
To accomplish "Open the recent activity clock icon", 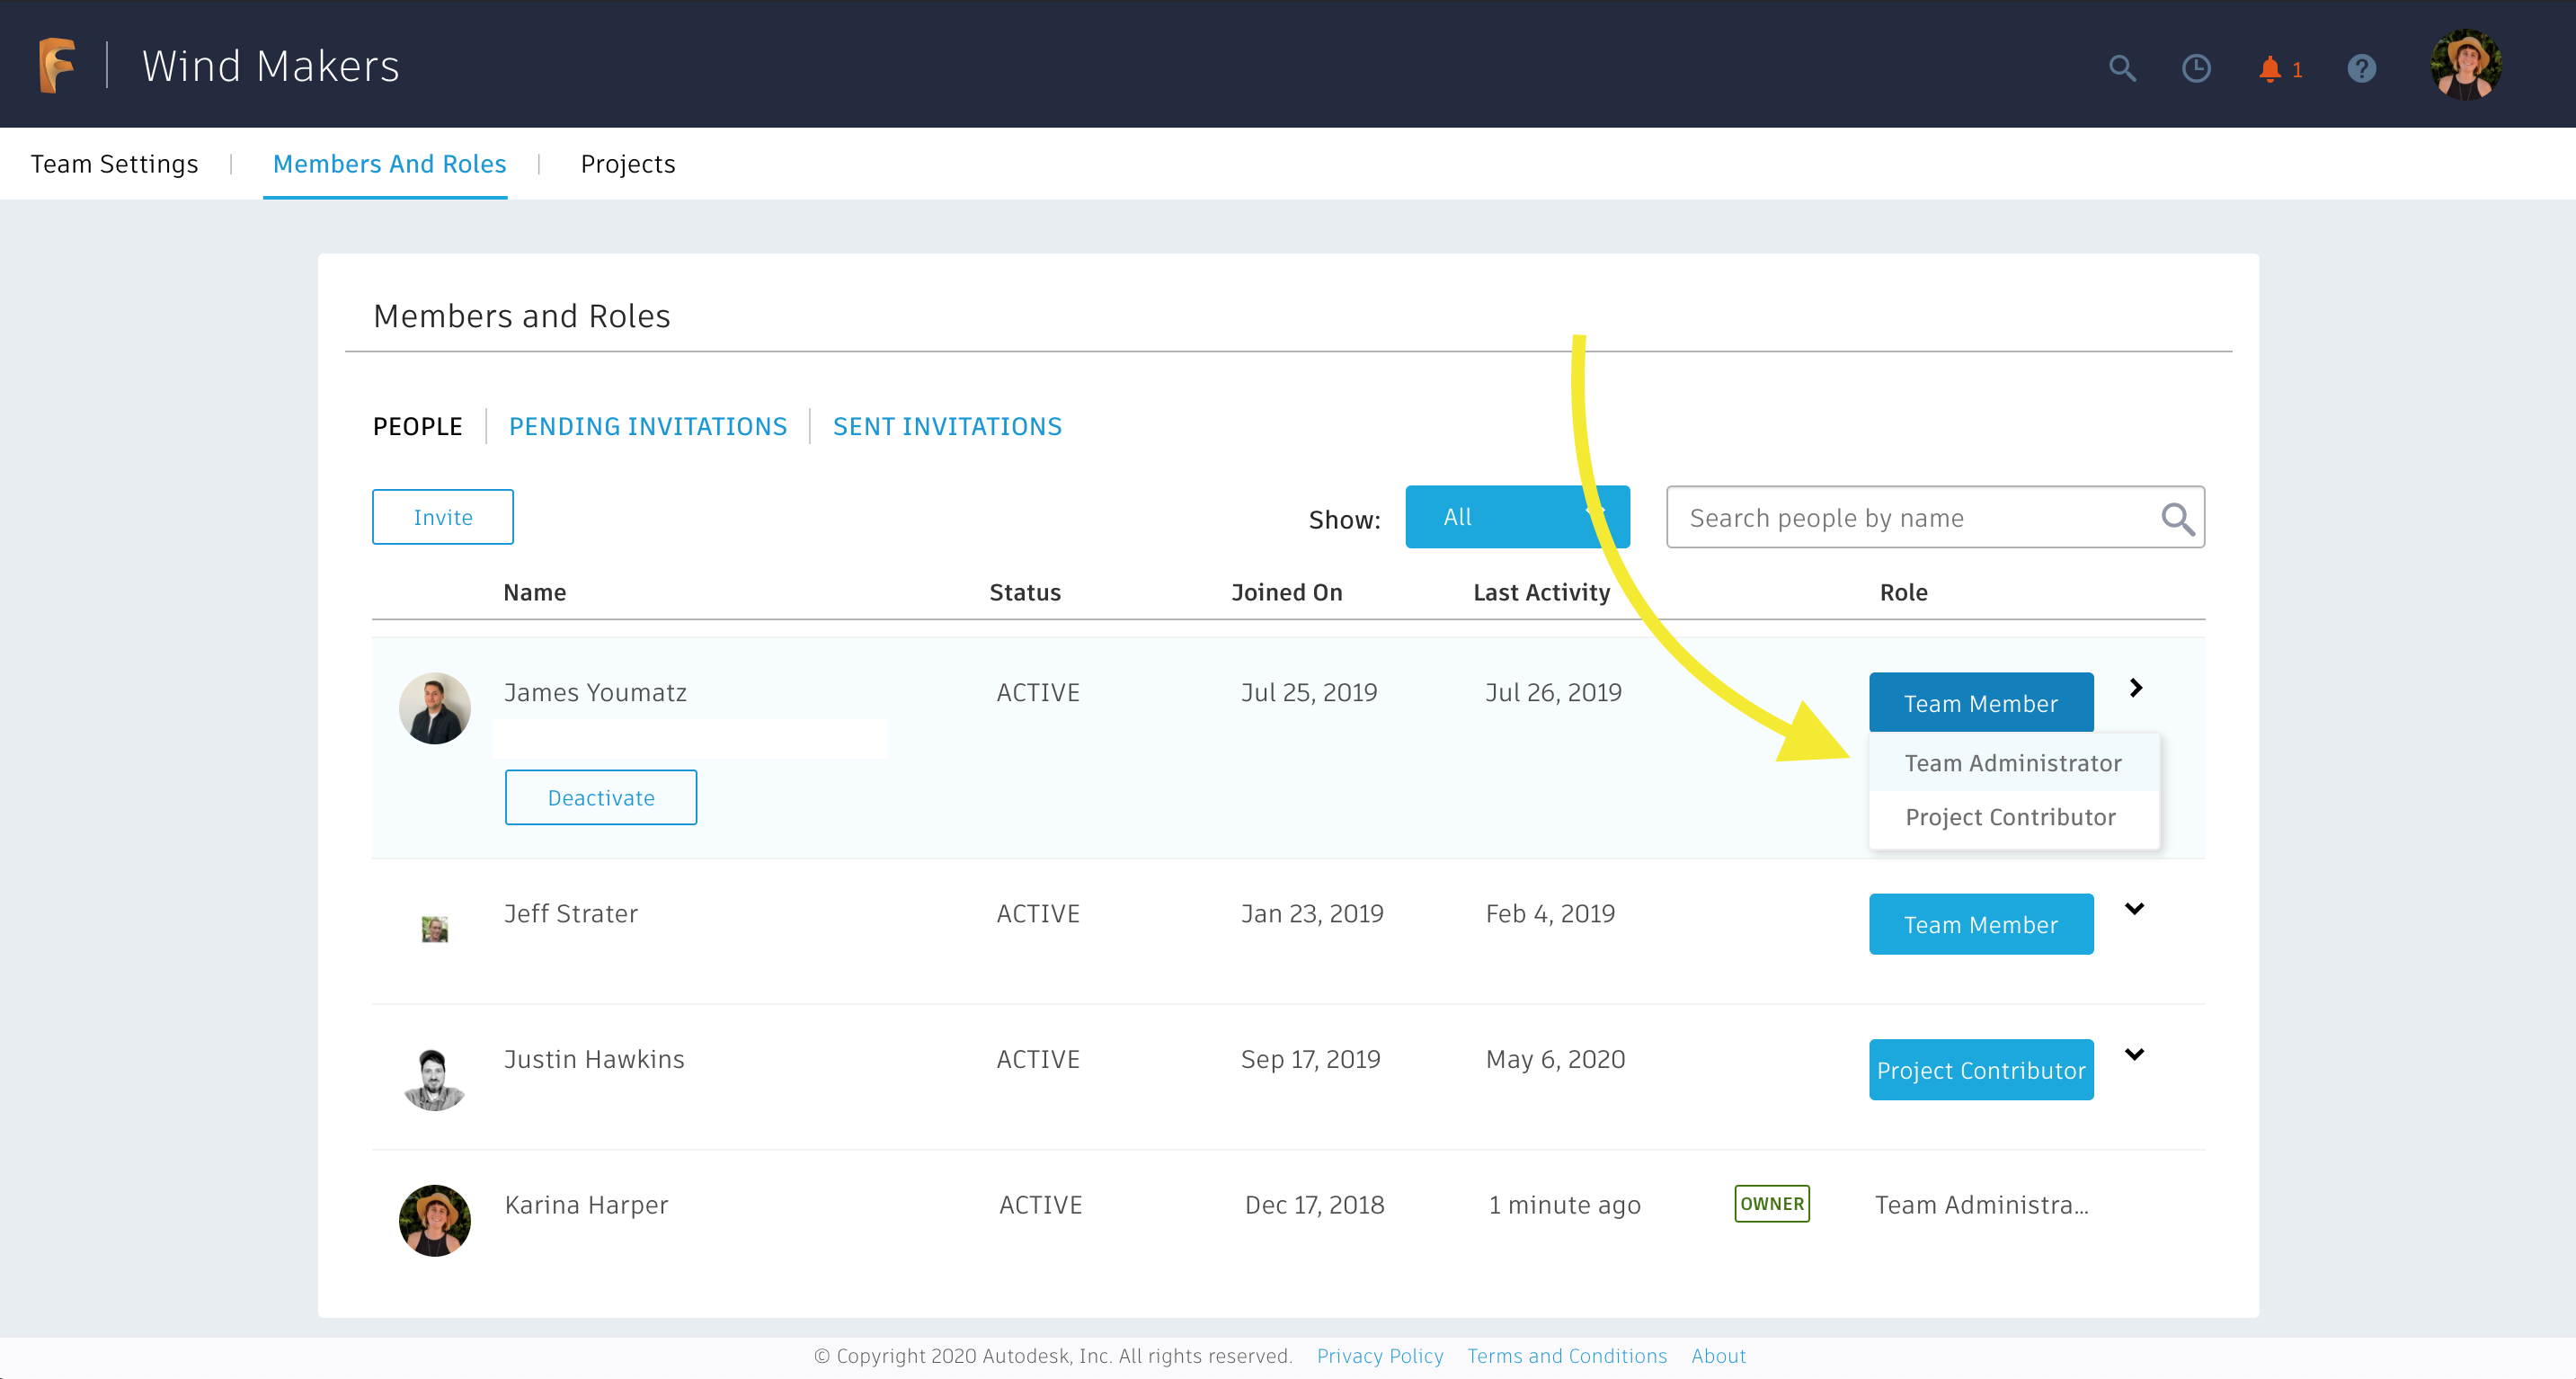I will [2196, 68].
